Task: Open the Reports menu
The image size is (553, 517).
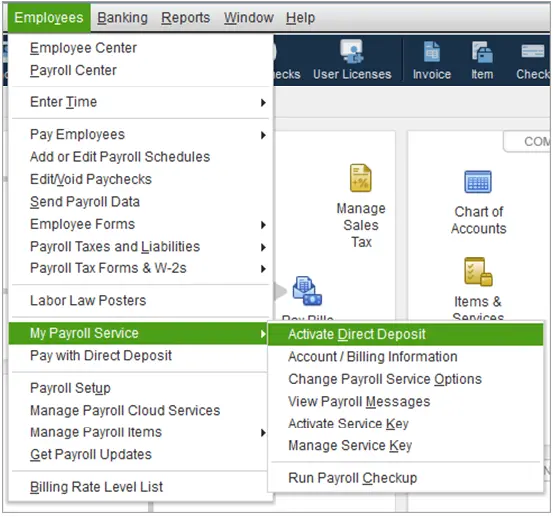Action: (x=186, y=18)
